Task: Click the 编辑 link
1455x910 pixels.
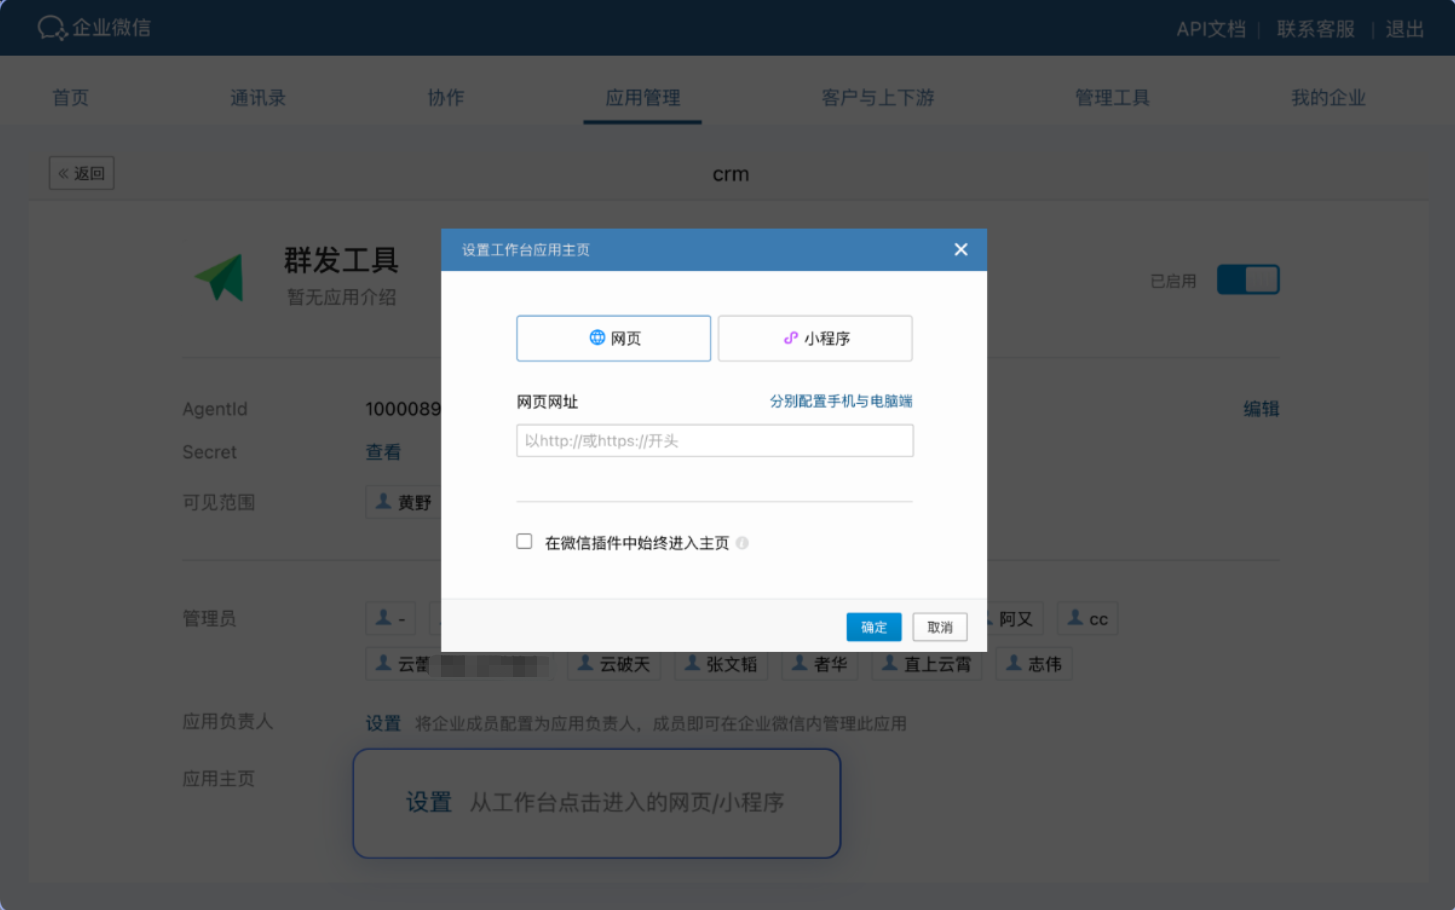Action: tap(1261, 408)
